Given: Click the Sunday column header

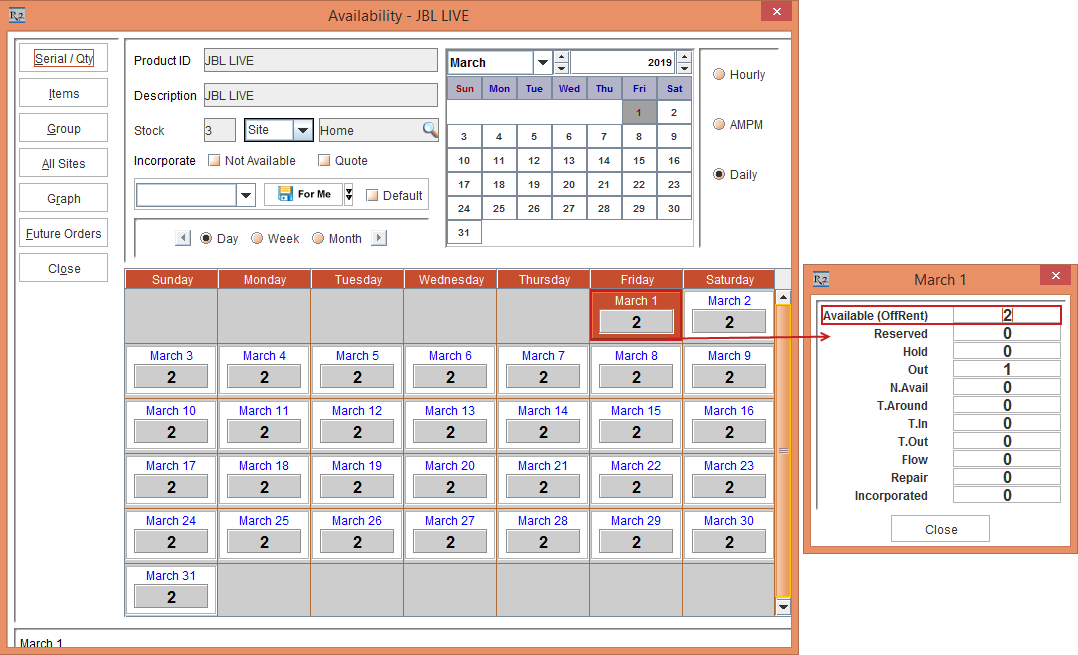Looking at the screenshot, I should [x=172, y=279].
